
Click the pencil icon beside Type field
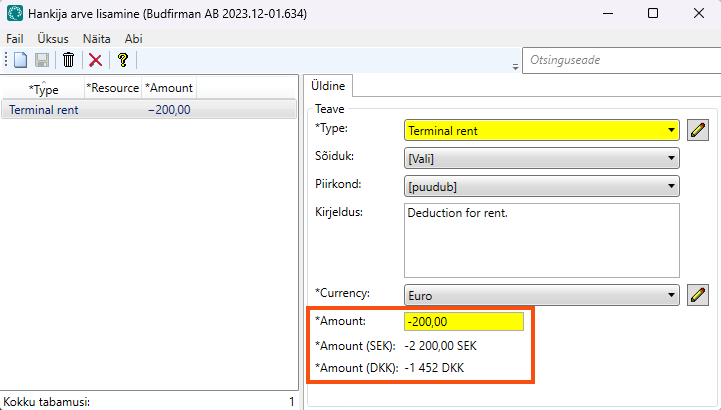[698, 130]
